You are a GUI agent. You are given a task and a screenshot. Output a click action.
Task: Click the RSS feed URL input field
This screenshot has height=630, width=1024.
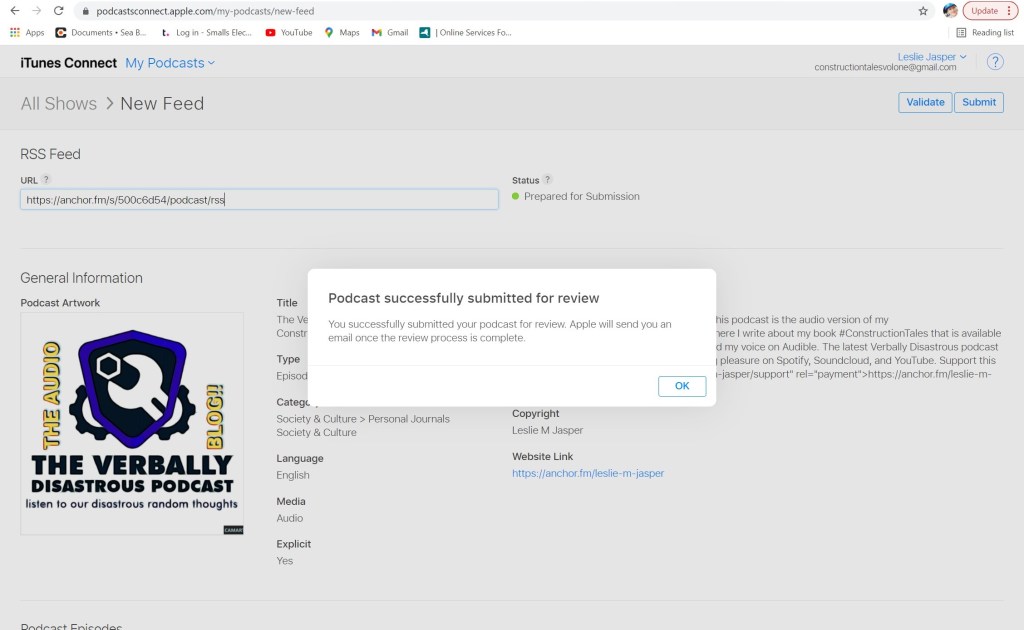click(259, 200)
